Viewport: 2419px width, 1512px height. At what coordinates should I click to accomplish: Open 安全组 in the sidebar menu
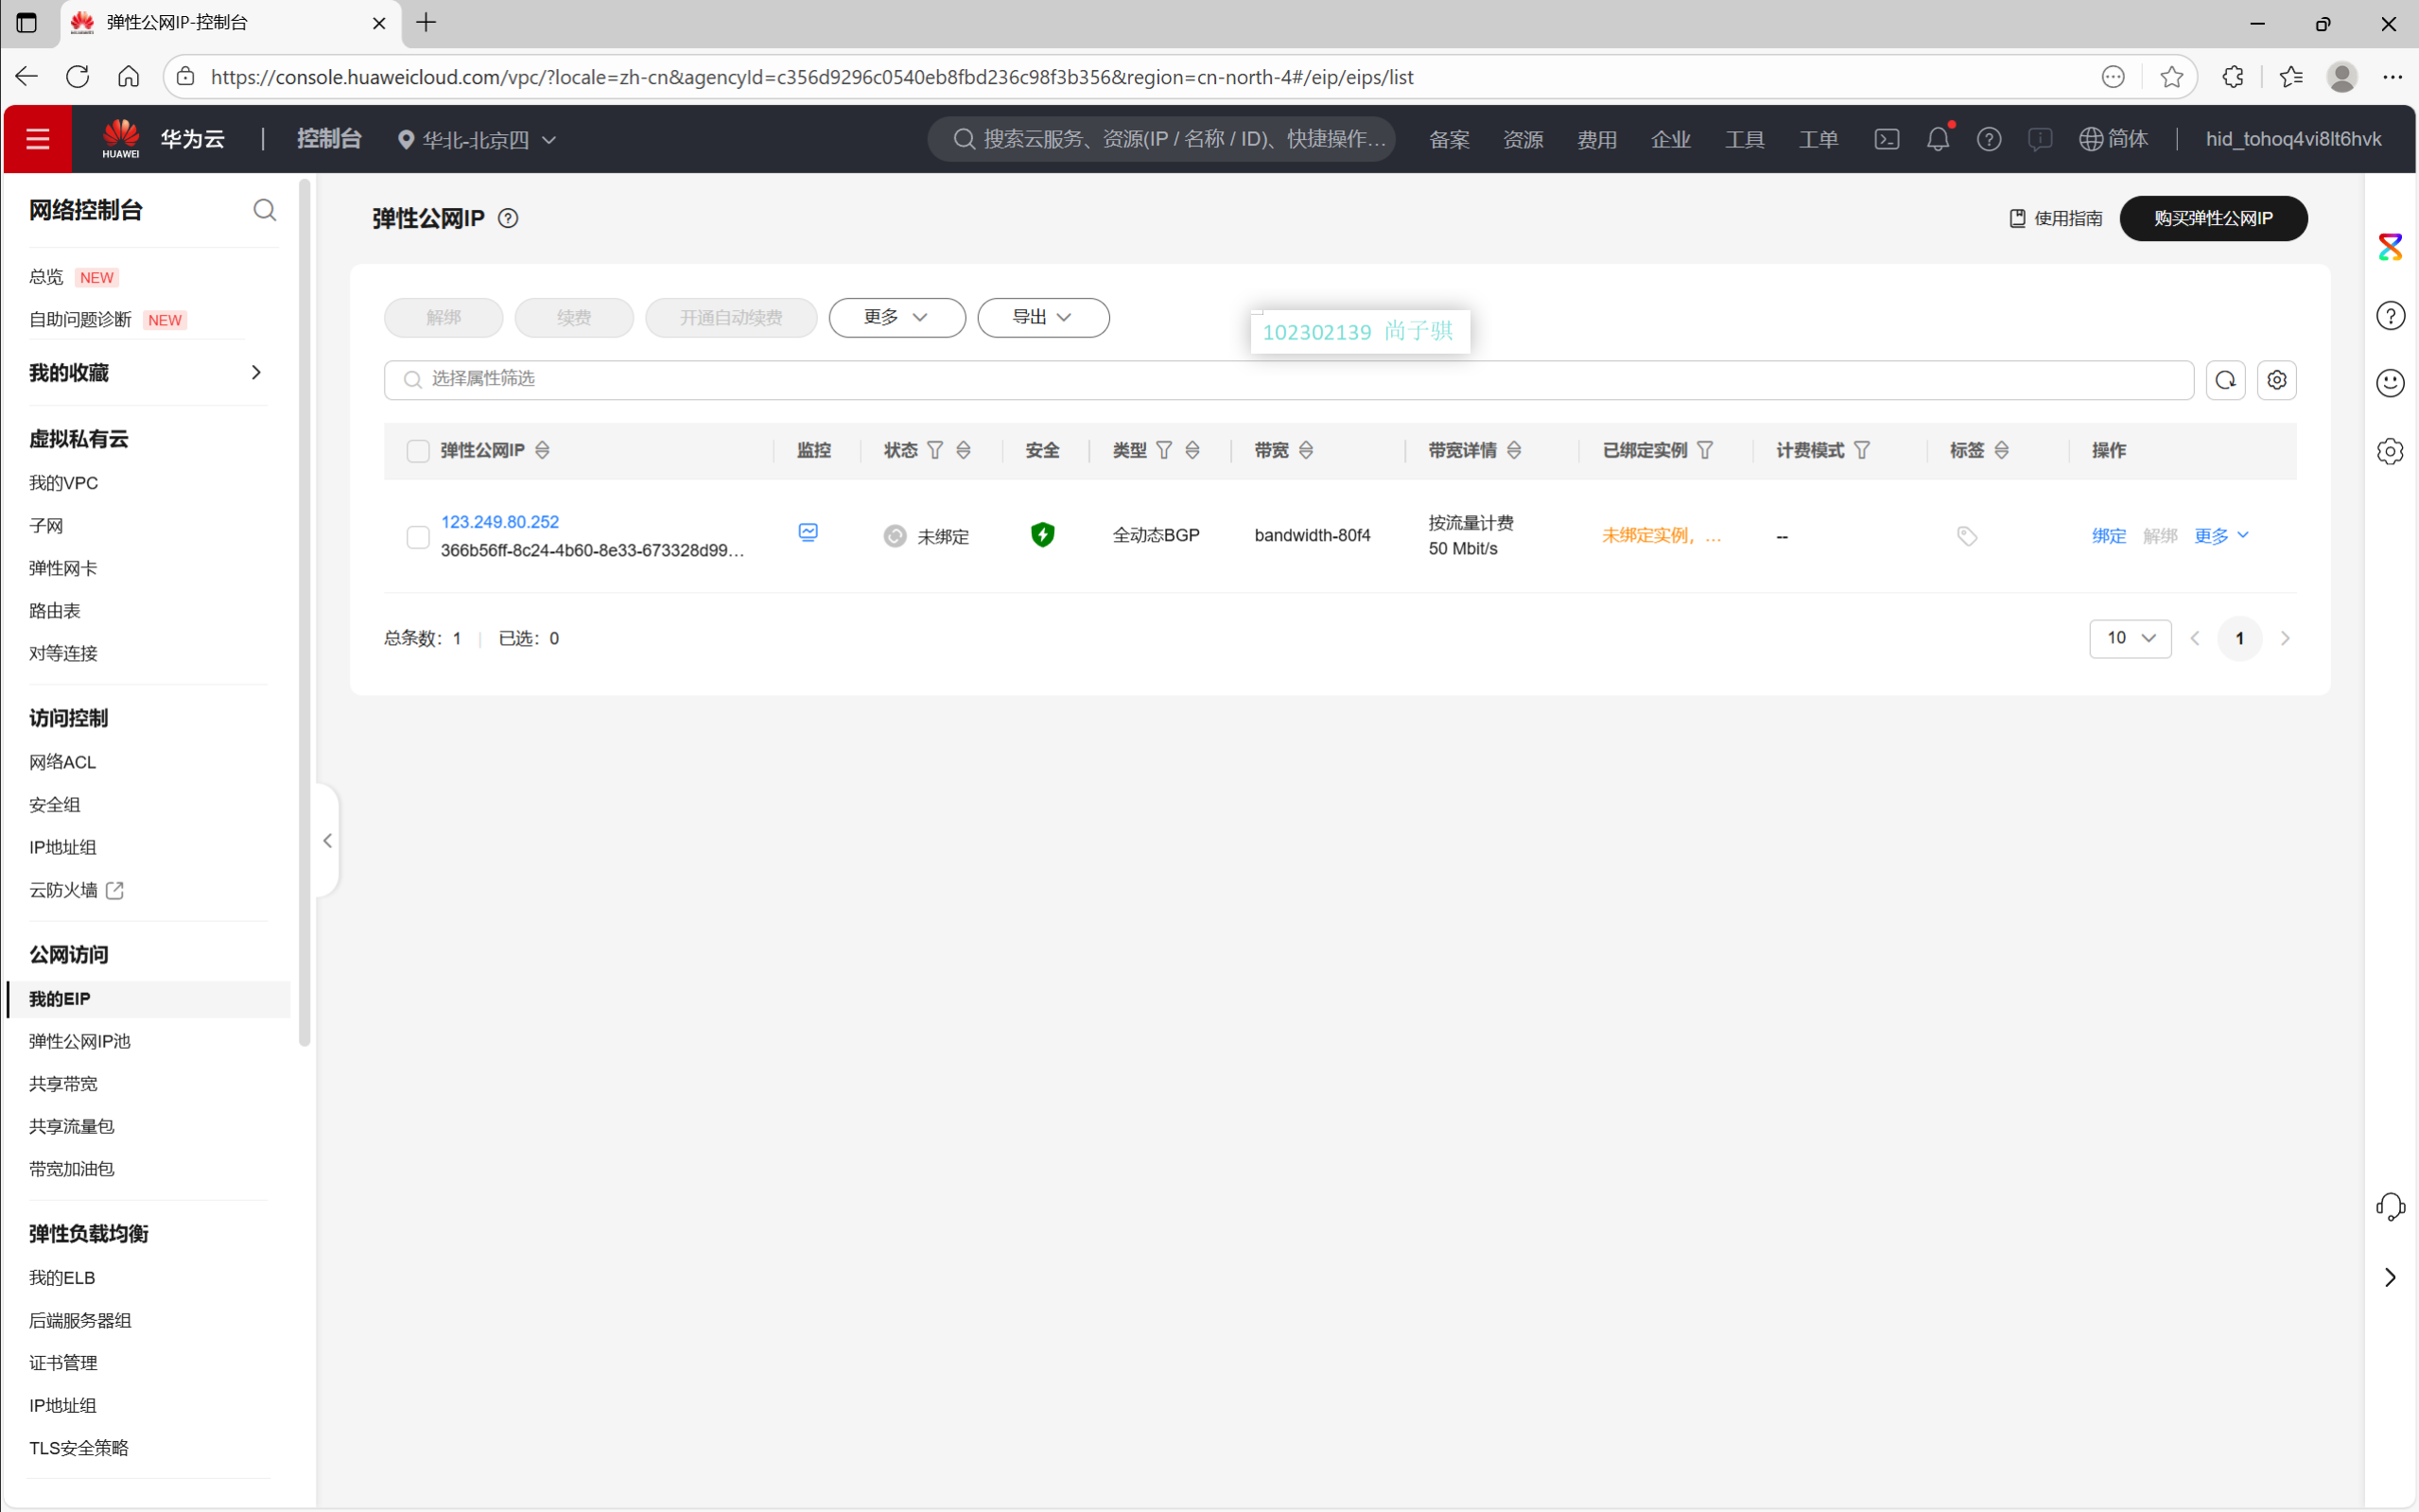[x=55, y=804]
